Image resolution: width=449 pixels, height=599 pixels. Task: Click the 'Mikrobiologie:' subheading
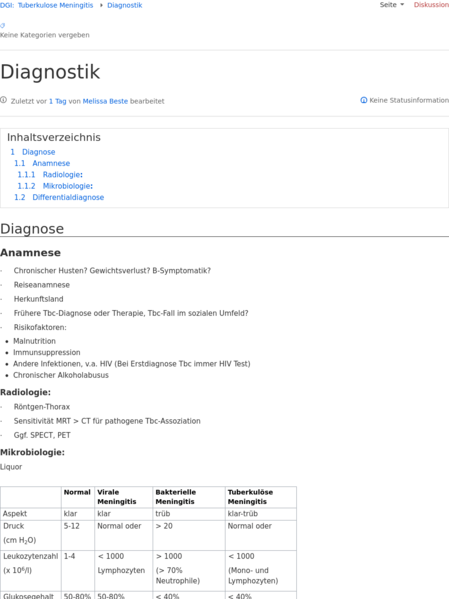(x=32, y=452)
